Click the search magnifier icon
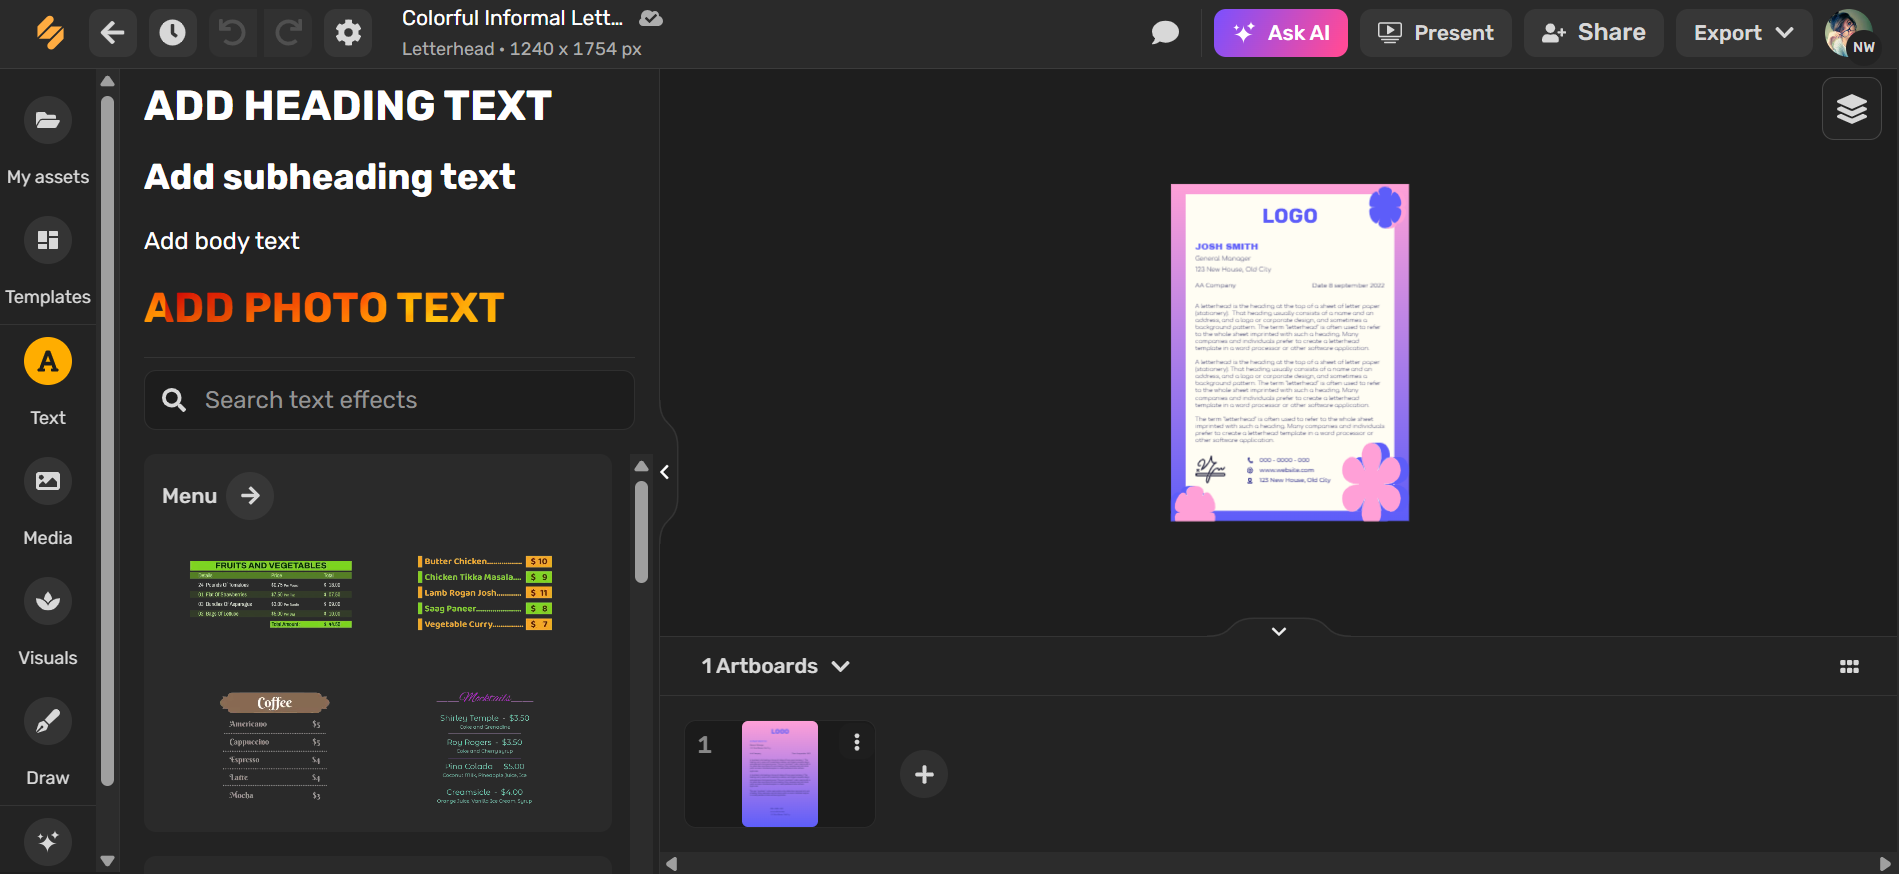1899x874 pixels. pos(174,400)
